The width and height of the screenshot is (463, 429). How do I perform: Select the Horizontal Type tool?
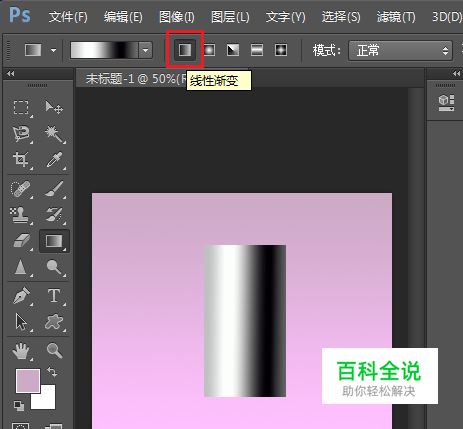54,296
